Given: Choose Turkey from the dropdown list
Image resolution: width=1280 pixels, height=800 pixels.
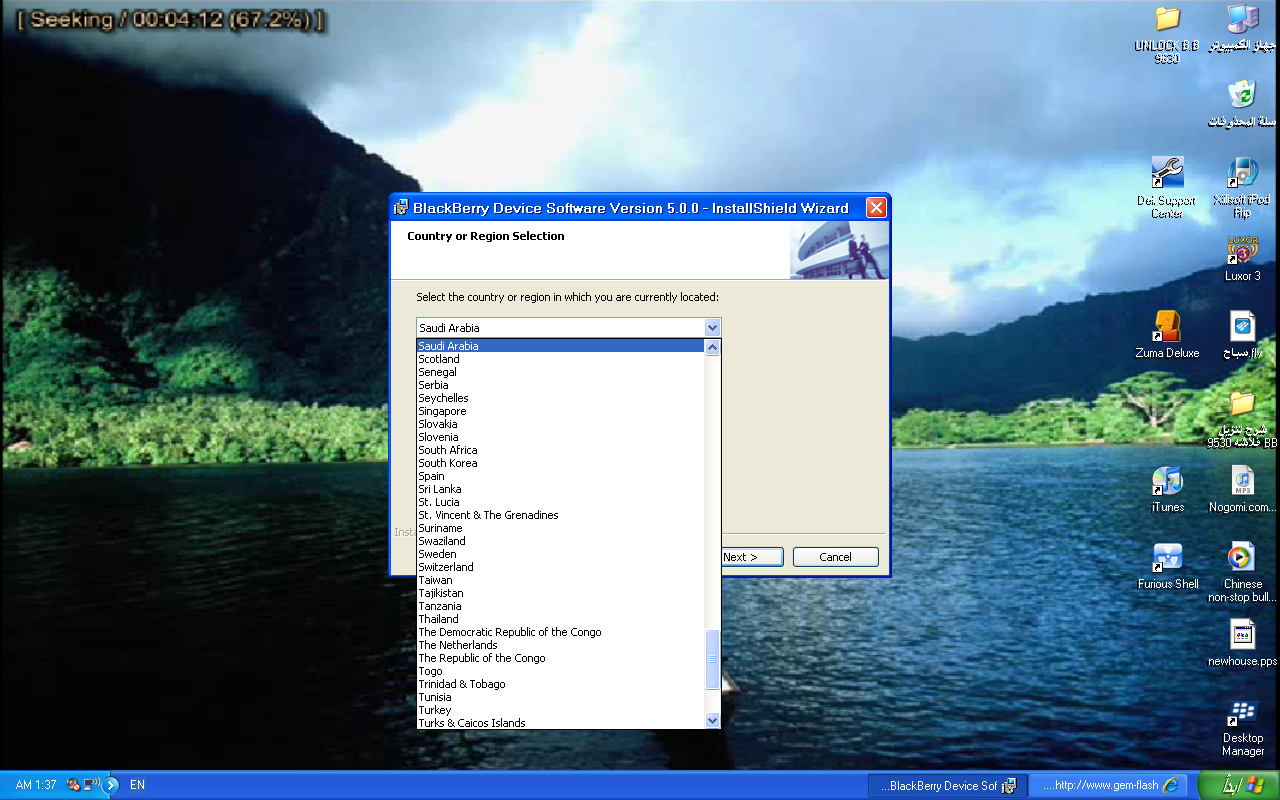Looking at the screenshot, I should (561, 710).
